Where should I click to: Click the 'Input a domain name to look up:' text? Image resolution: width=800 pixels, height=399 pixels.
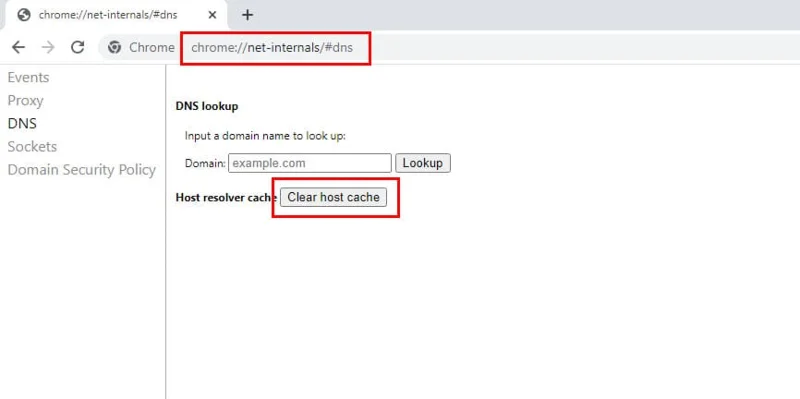(265, 136)
